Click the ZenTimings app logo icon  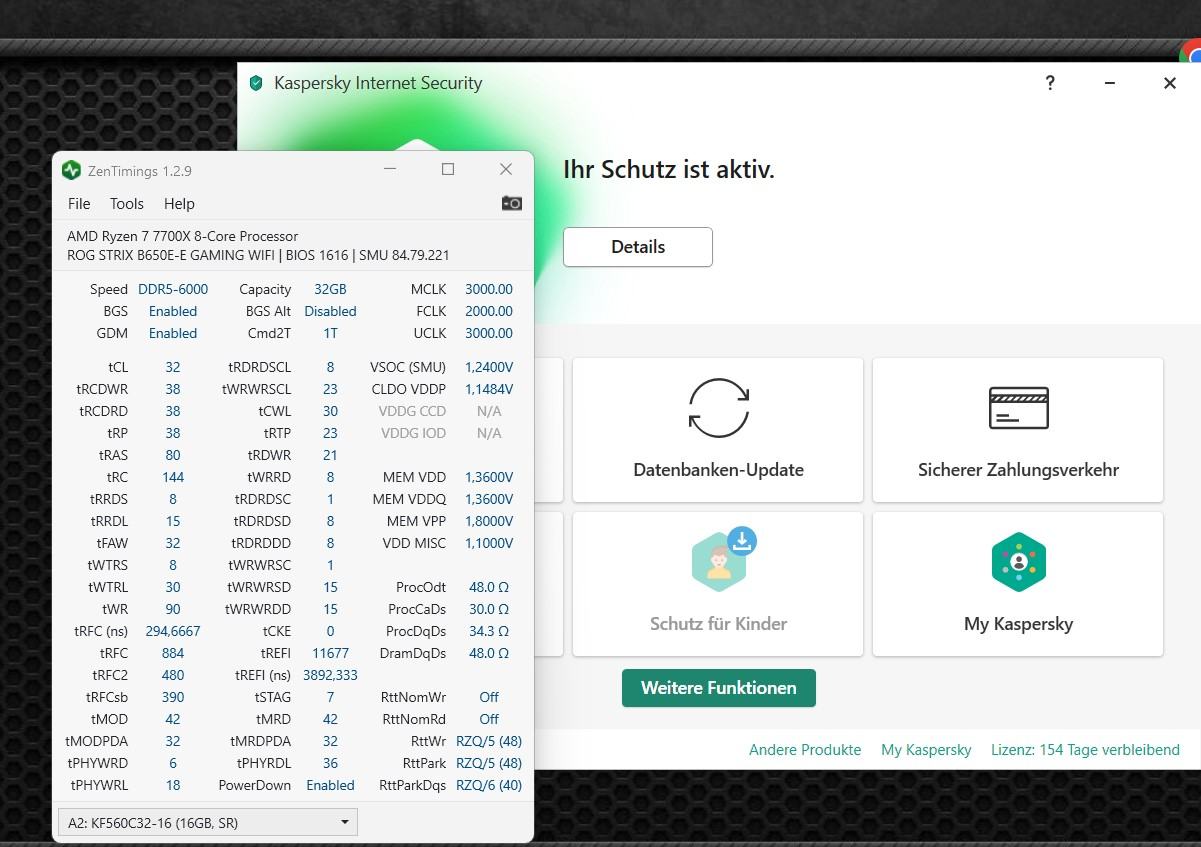pos(71,170)
